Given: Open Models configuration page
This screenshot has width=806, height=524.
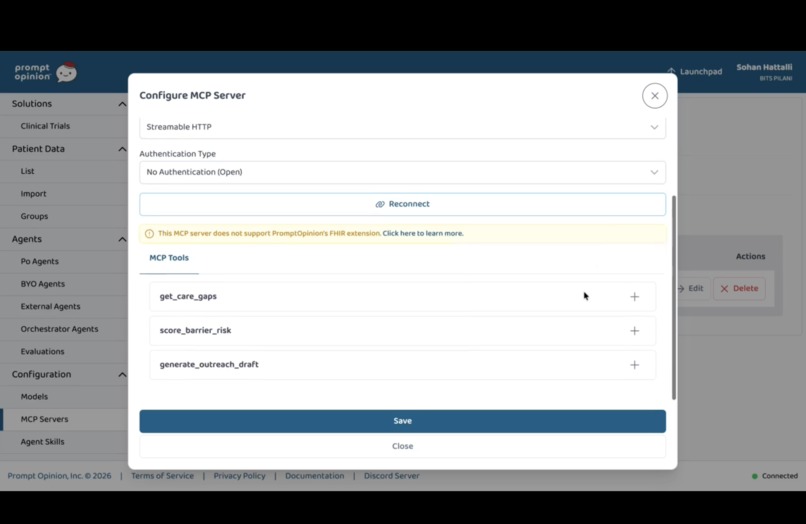Looking at the screenshot, I should 34,397.
